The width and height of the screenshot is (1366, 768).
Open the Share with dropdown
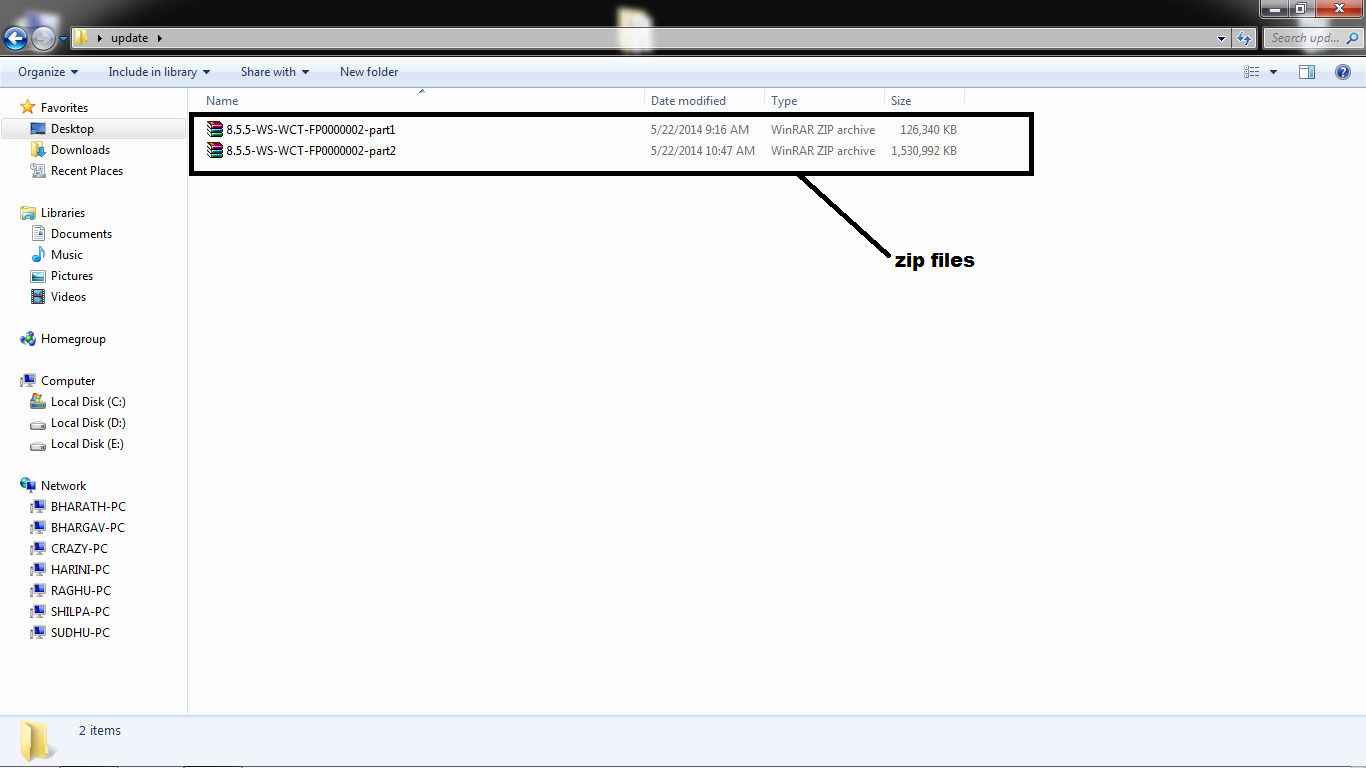[274, 71]
